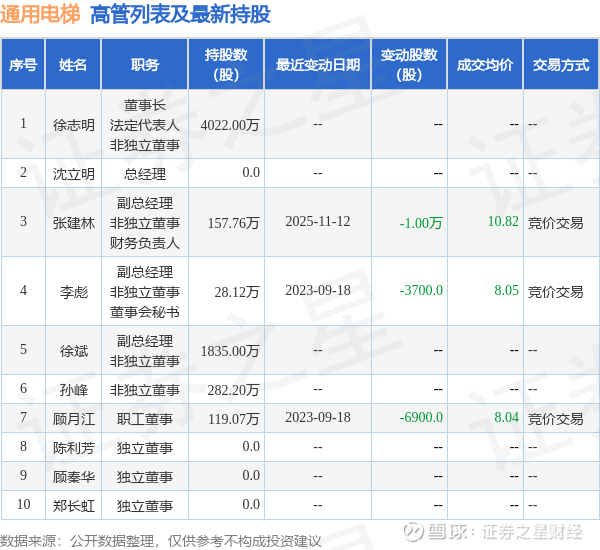
Task: Click the 姓名 column header
Action: 73,64
